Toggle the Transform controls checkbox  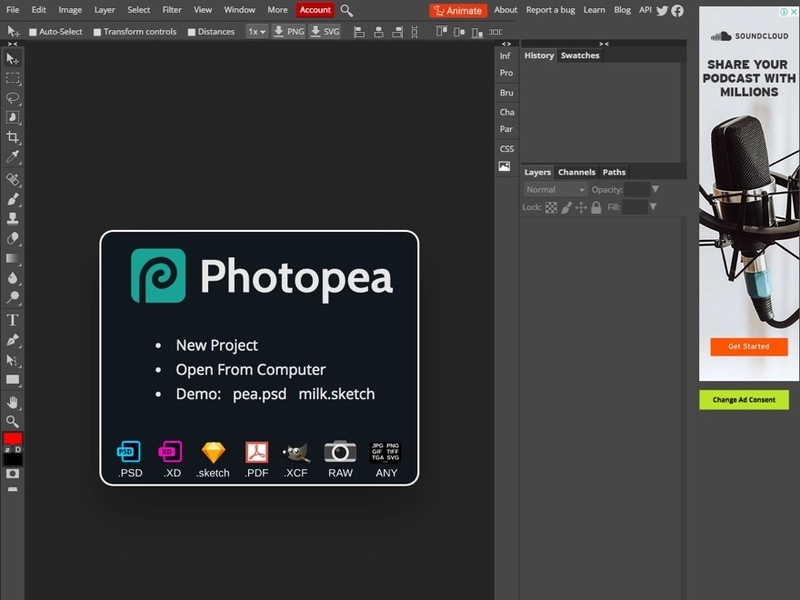[x=97, y=32]
